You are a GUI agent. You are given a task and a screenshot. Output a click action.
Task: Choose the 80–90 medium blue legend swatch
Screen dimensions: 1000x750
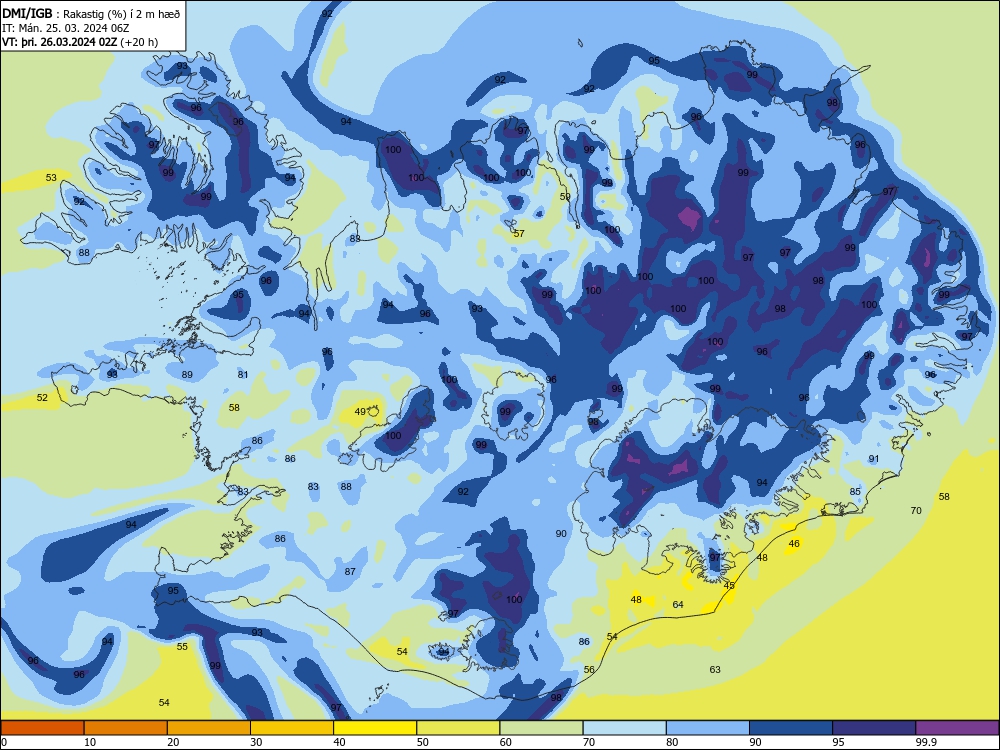coord(708,728)
